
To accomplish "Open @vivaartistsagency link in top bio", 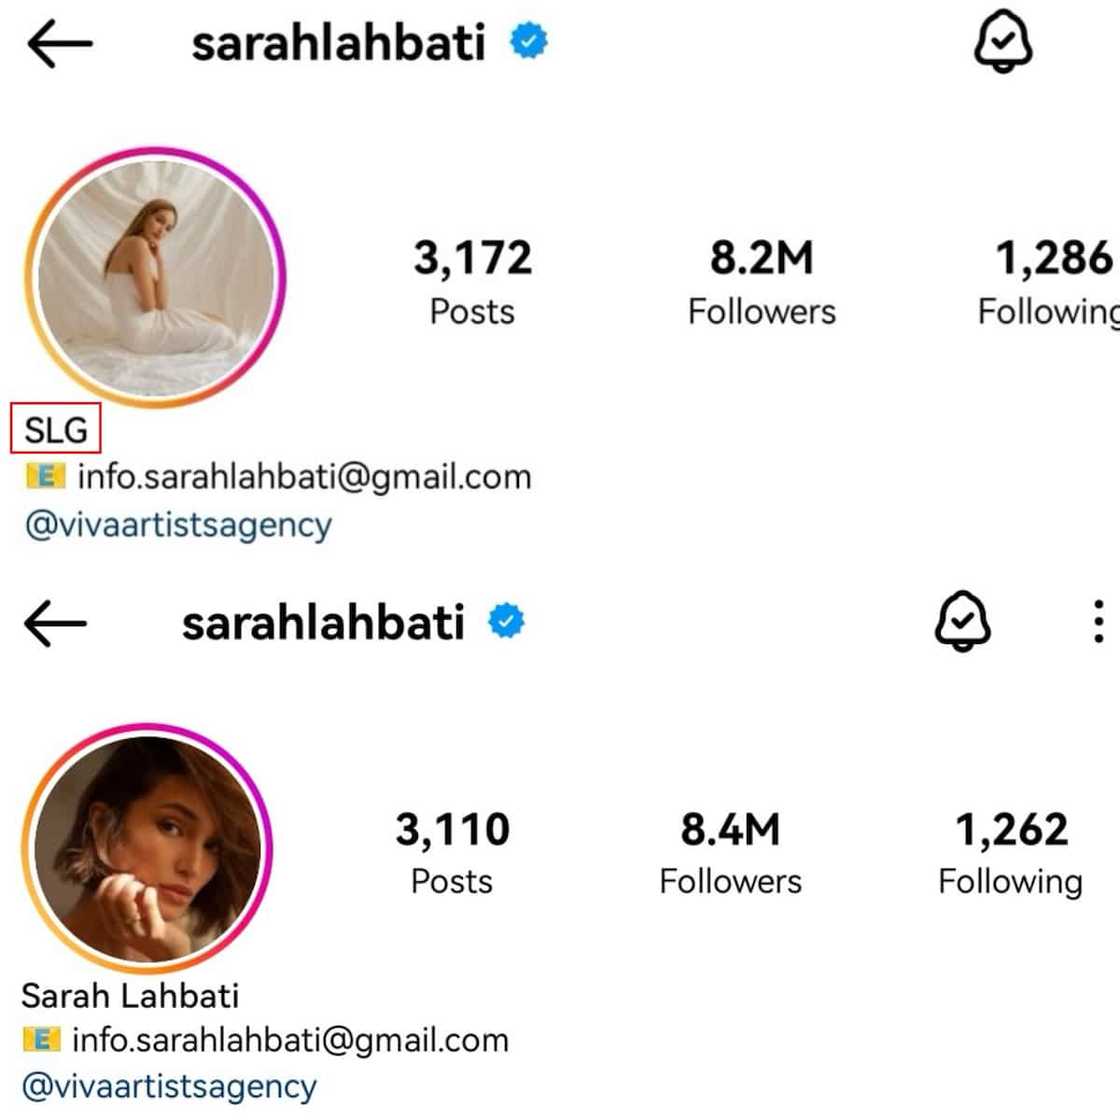I will coord(179,526).
